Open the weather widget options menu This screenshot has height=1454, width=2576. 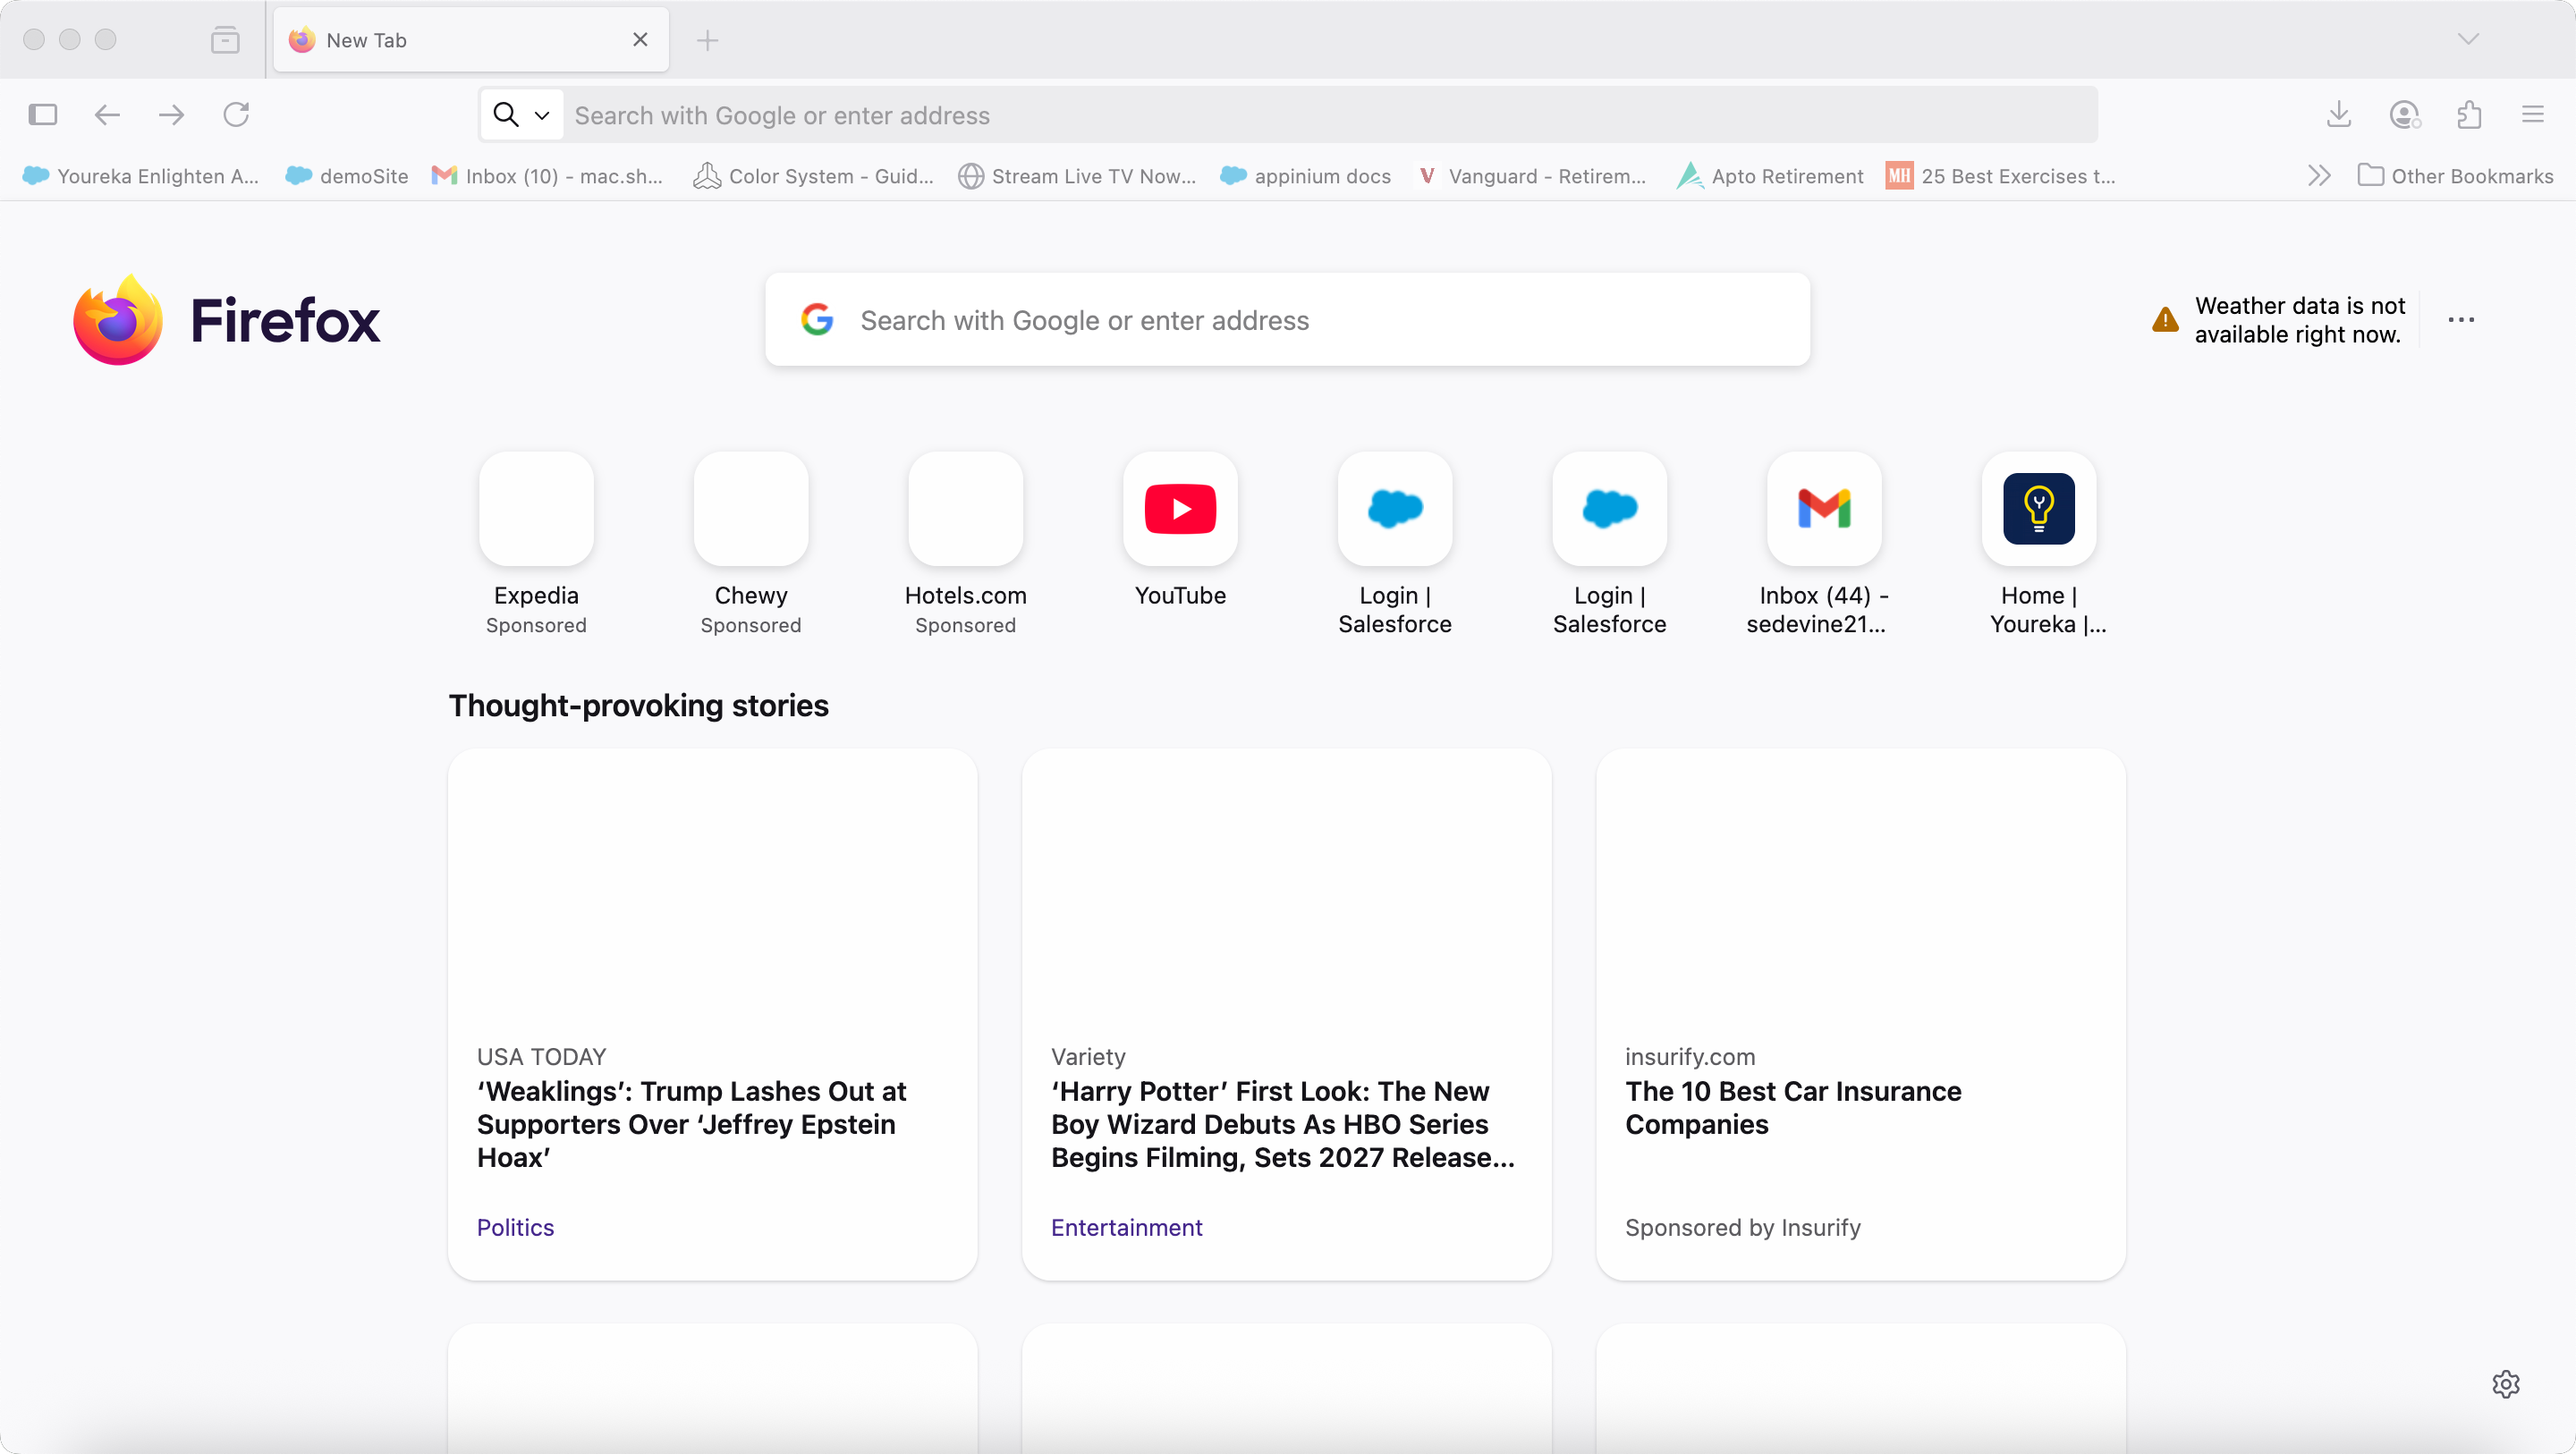coord(2461,320)
